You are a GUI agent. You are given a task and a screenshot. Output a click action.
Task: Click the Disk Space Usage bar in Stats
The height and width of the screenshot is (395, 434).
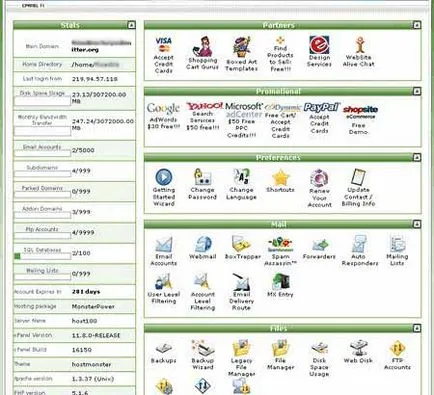pyautogui.click(x=42, y=101)
